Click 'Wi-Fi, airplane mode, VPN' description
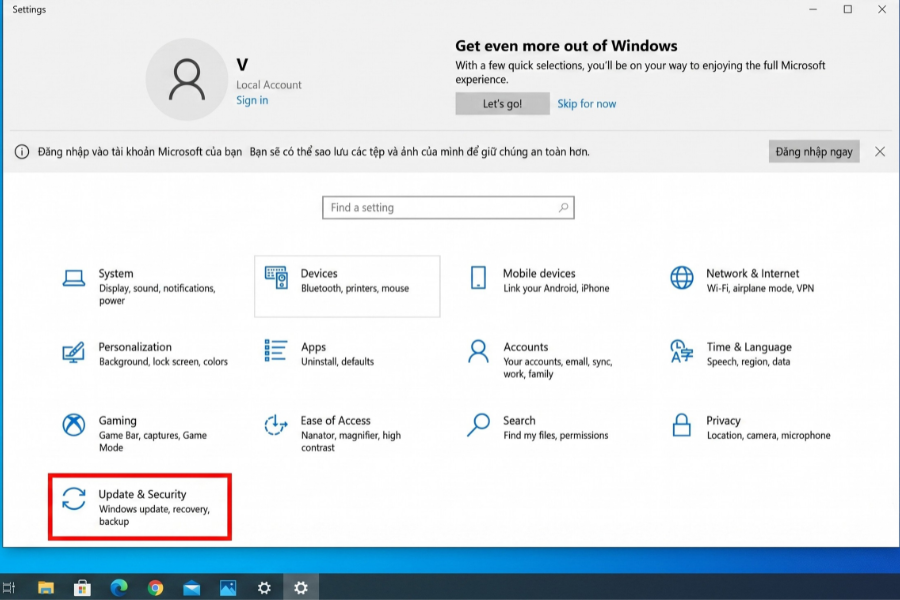This screenshot has width=900, height=600. (760, 288)
